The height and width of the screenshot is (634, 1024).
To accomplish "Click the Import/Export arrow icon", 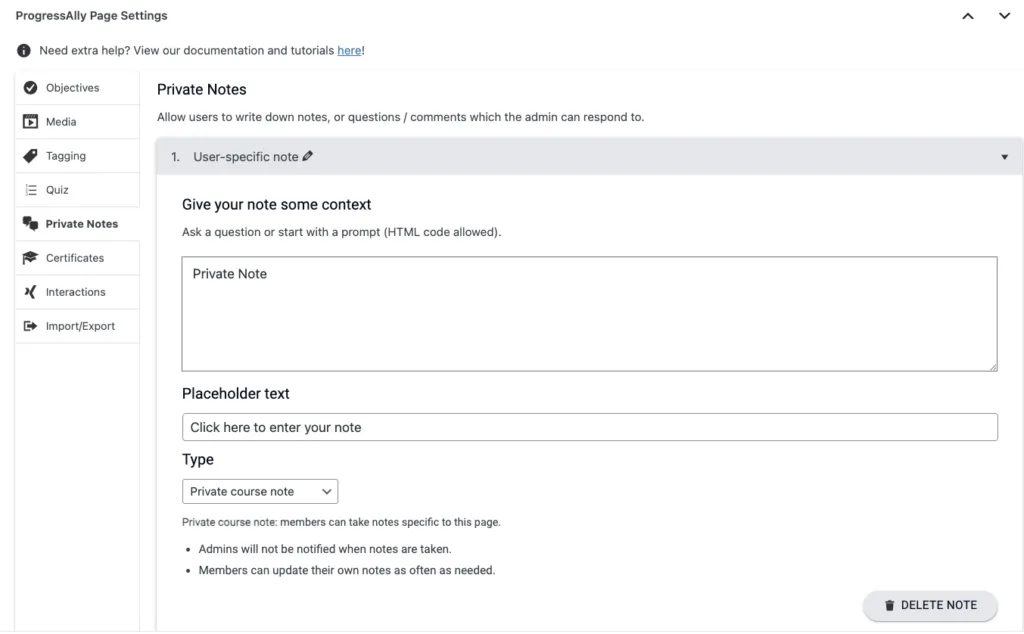I will point(30,326).
